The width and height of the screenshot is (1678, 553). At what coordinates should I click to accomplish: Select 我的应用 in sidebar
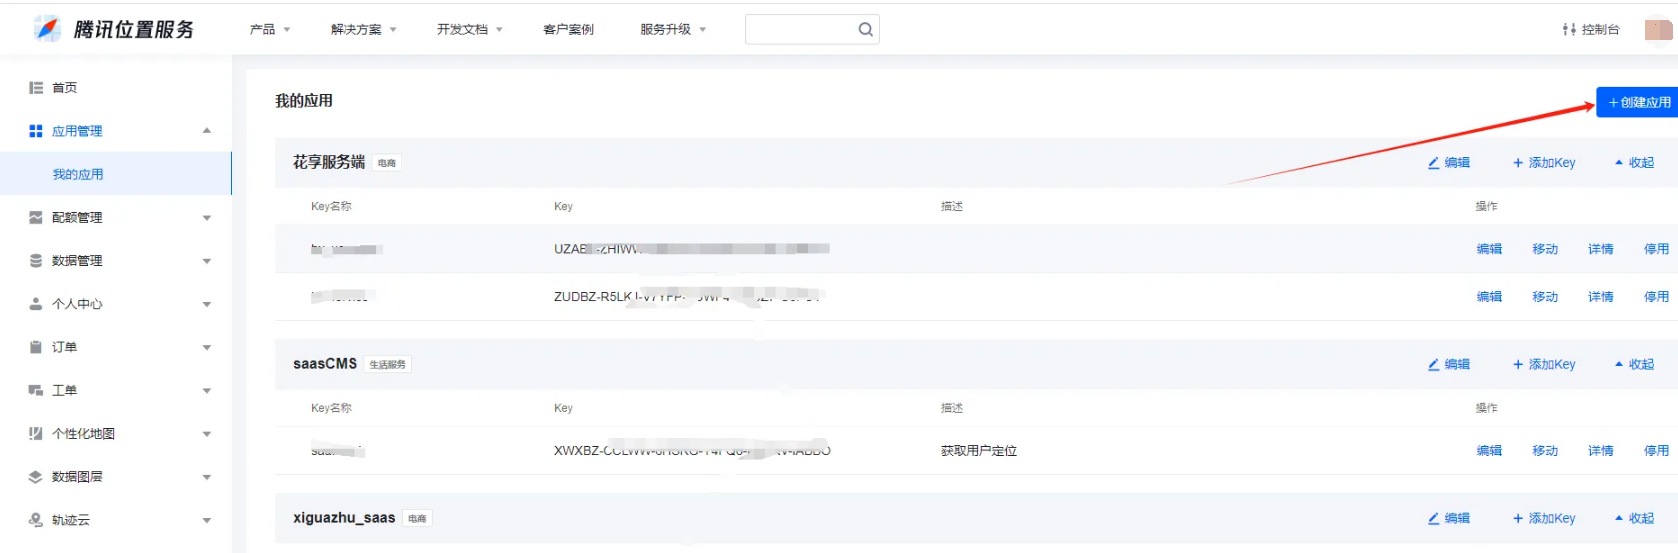click(x=116, y=174)
